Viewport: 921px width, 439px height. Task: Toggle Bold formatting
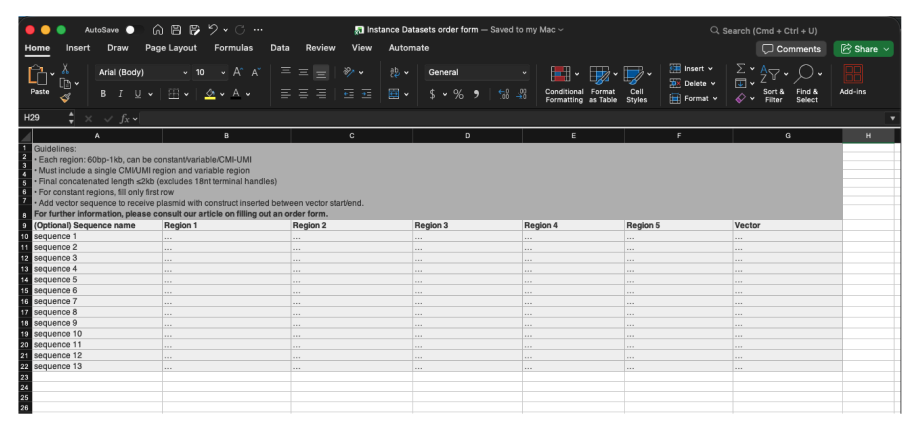tap(103, 94)
